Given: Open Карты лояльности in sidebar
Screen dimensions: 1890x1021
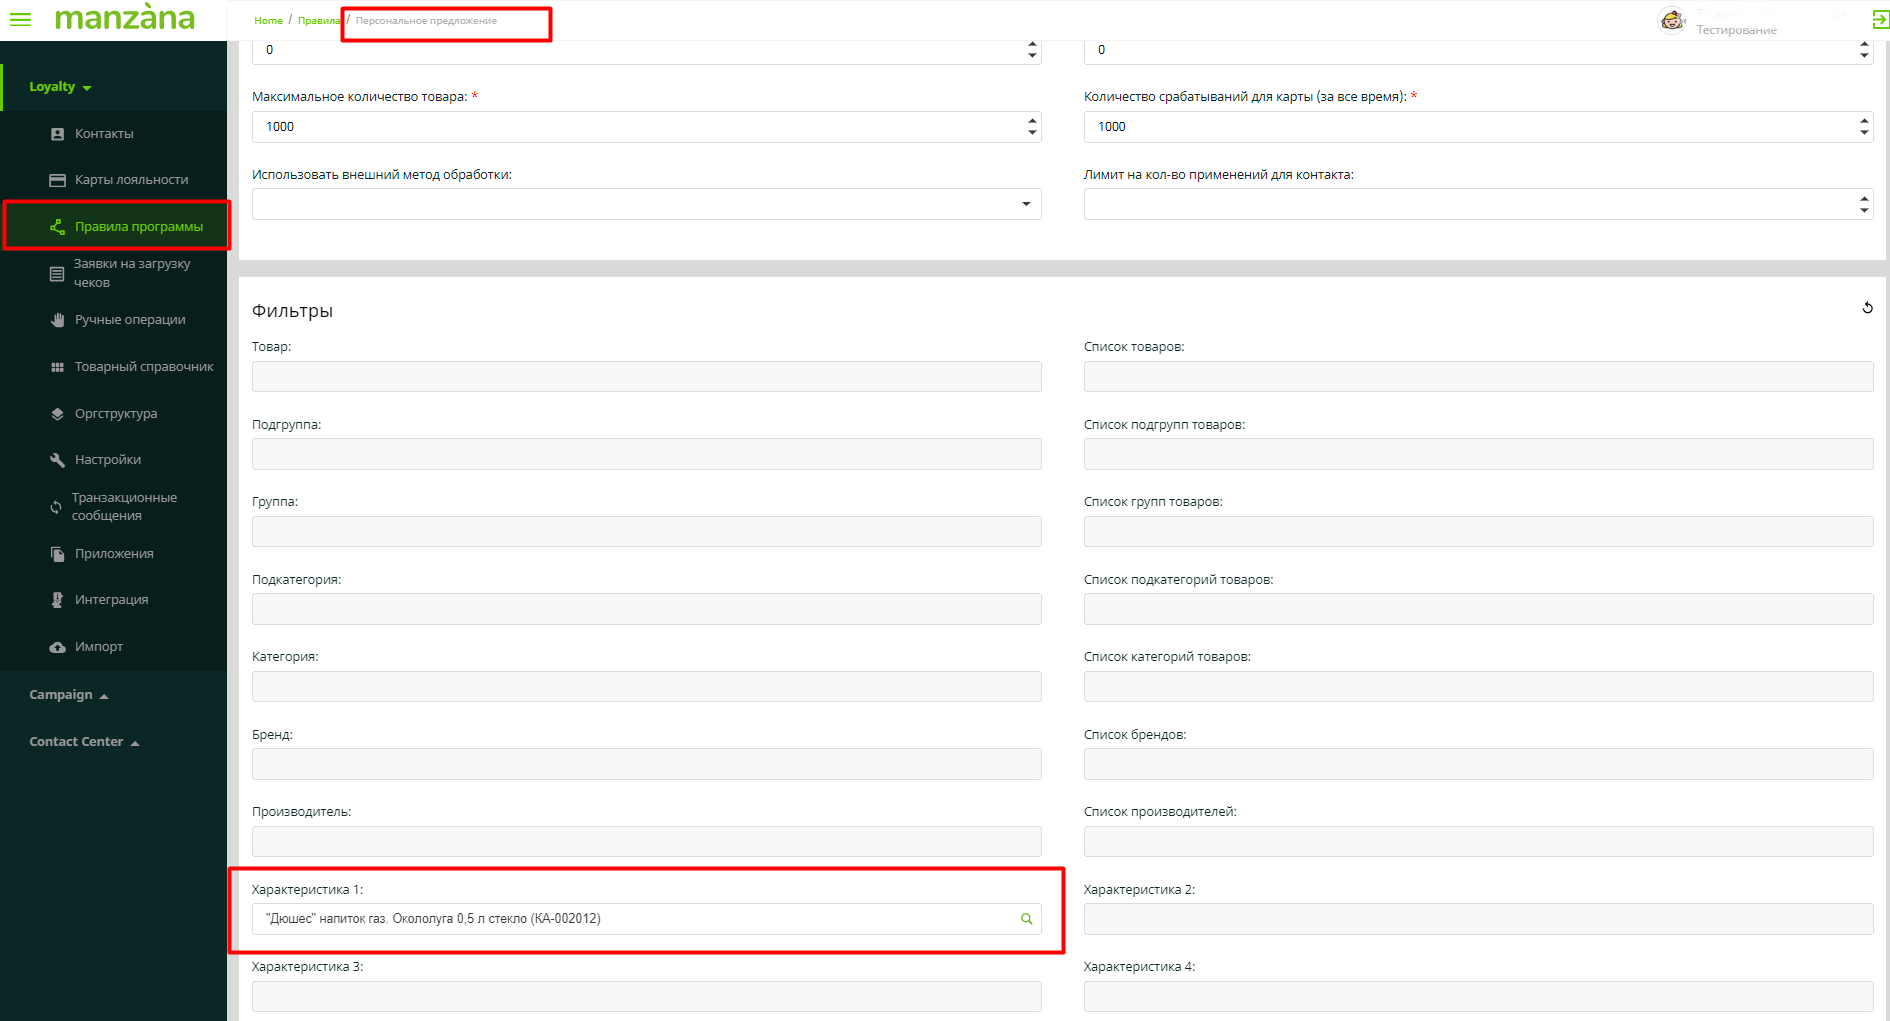Looking at the screenshot, I should (131, 180).
